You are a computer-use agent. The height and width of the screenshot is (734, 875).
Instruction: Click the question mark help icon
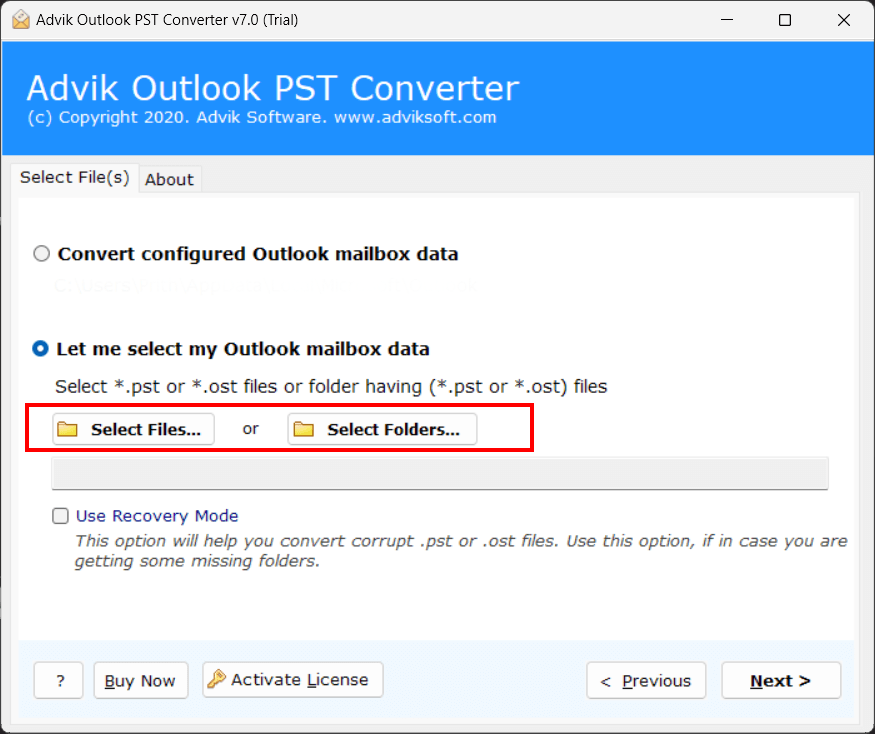click(x=58, y=680)
